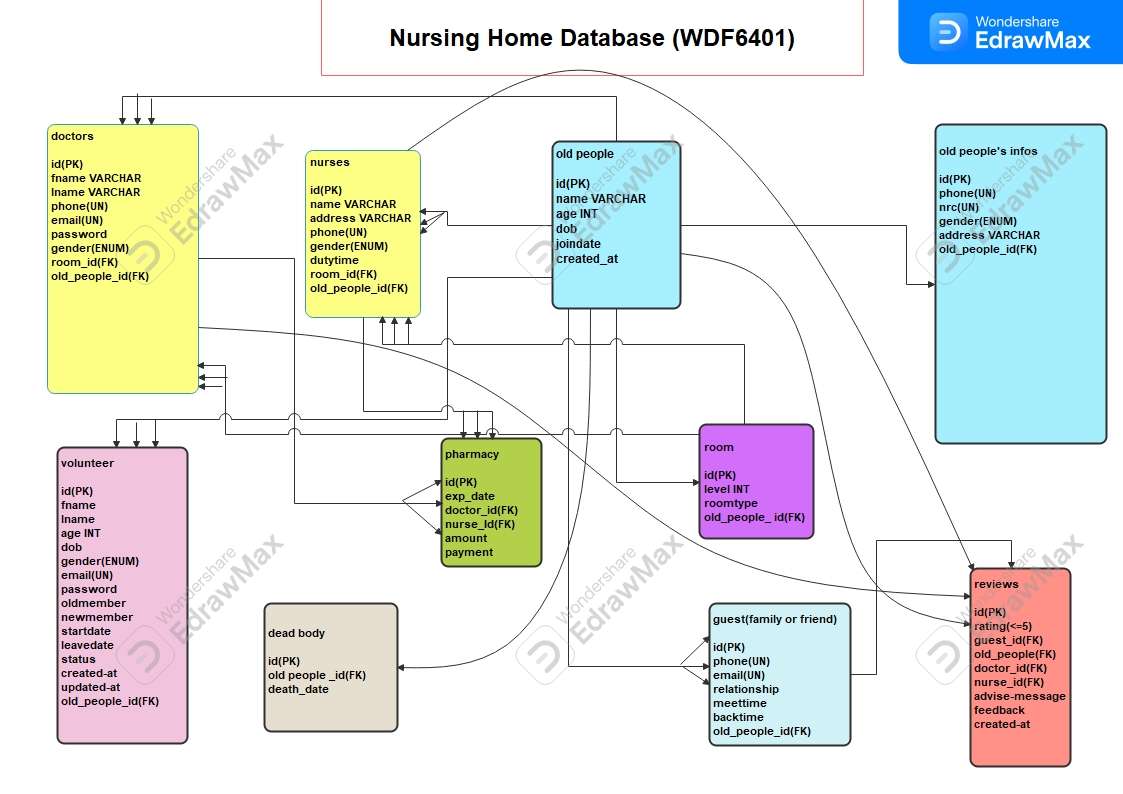Click leavedate field in volunteer table
This screenshot has height=794, width=1123.
coord(87,645)
